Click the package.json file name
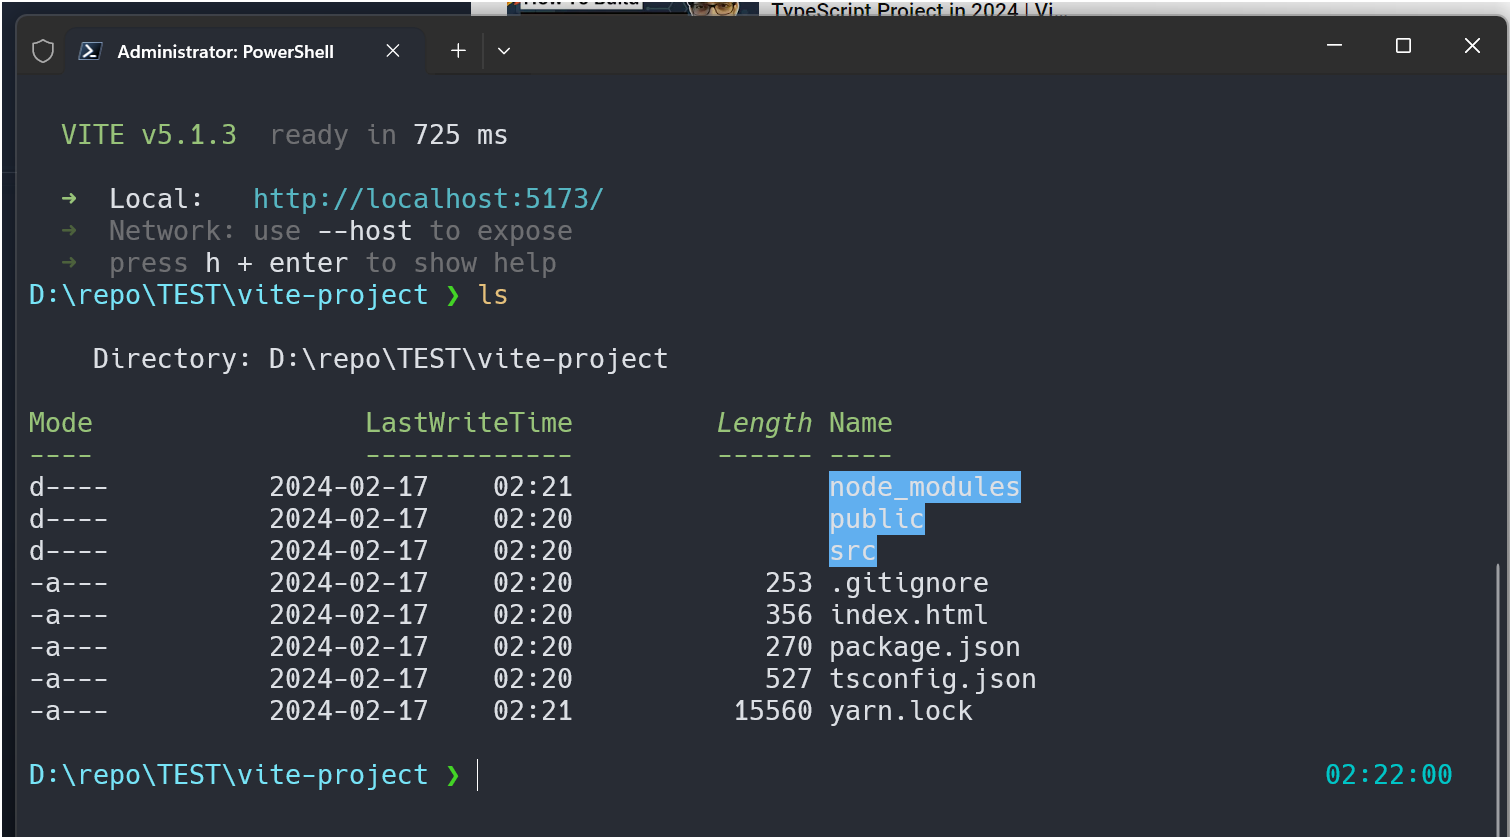 (x=925, y=647)
